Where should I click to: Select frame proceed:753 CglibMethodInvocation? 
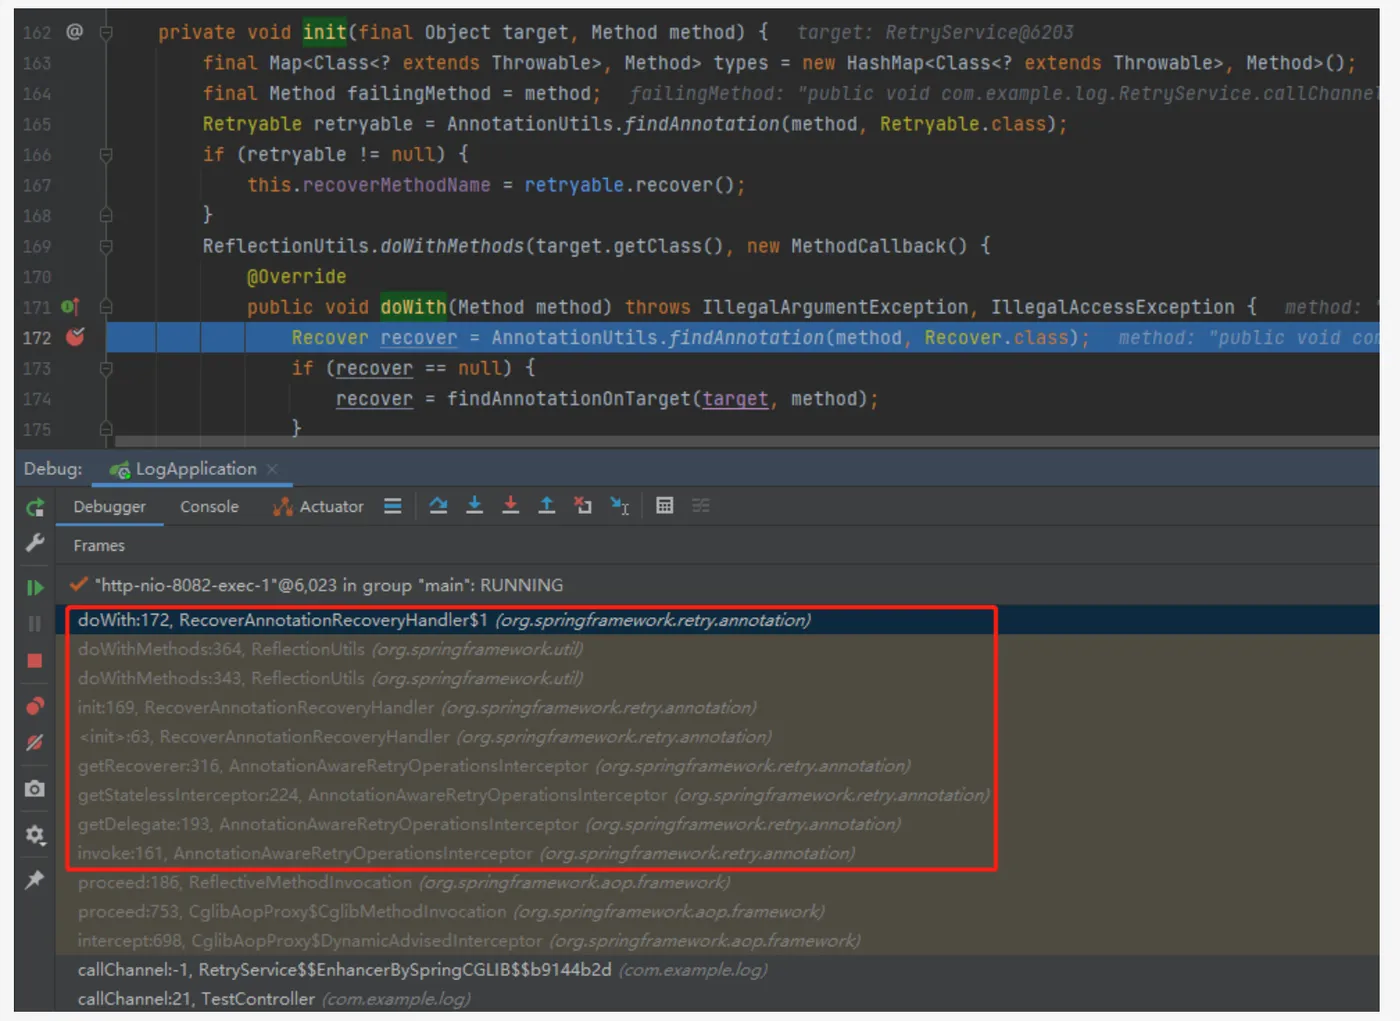[x=717, y=911]
